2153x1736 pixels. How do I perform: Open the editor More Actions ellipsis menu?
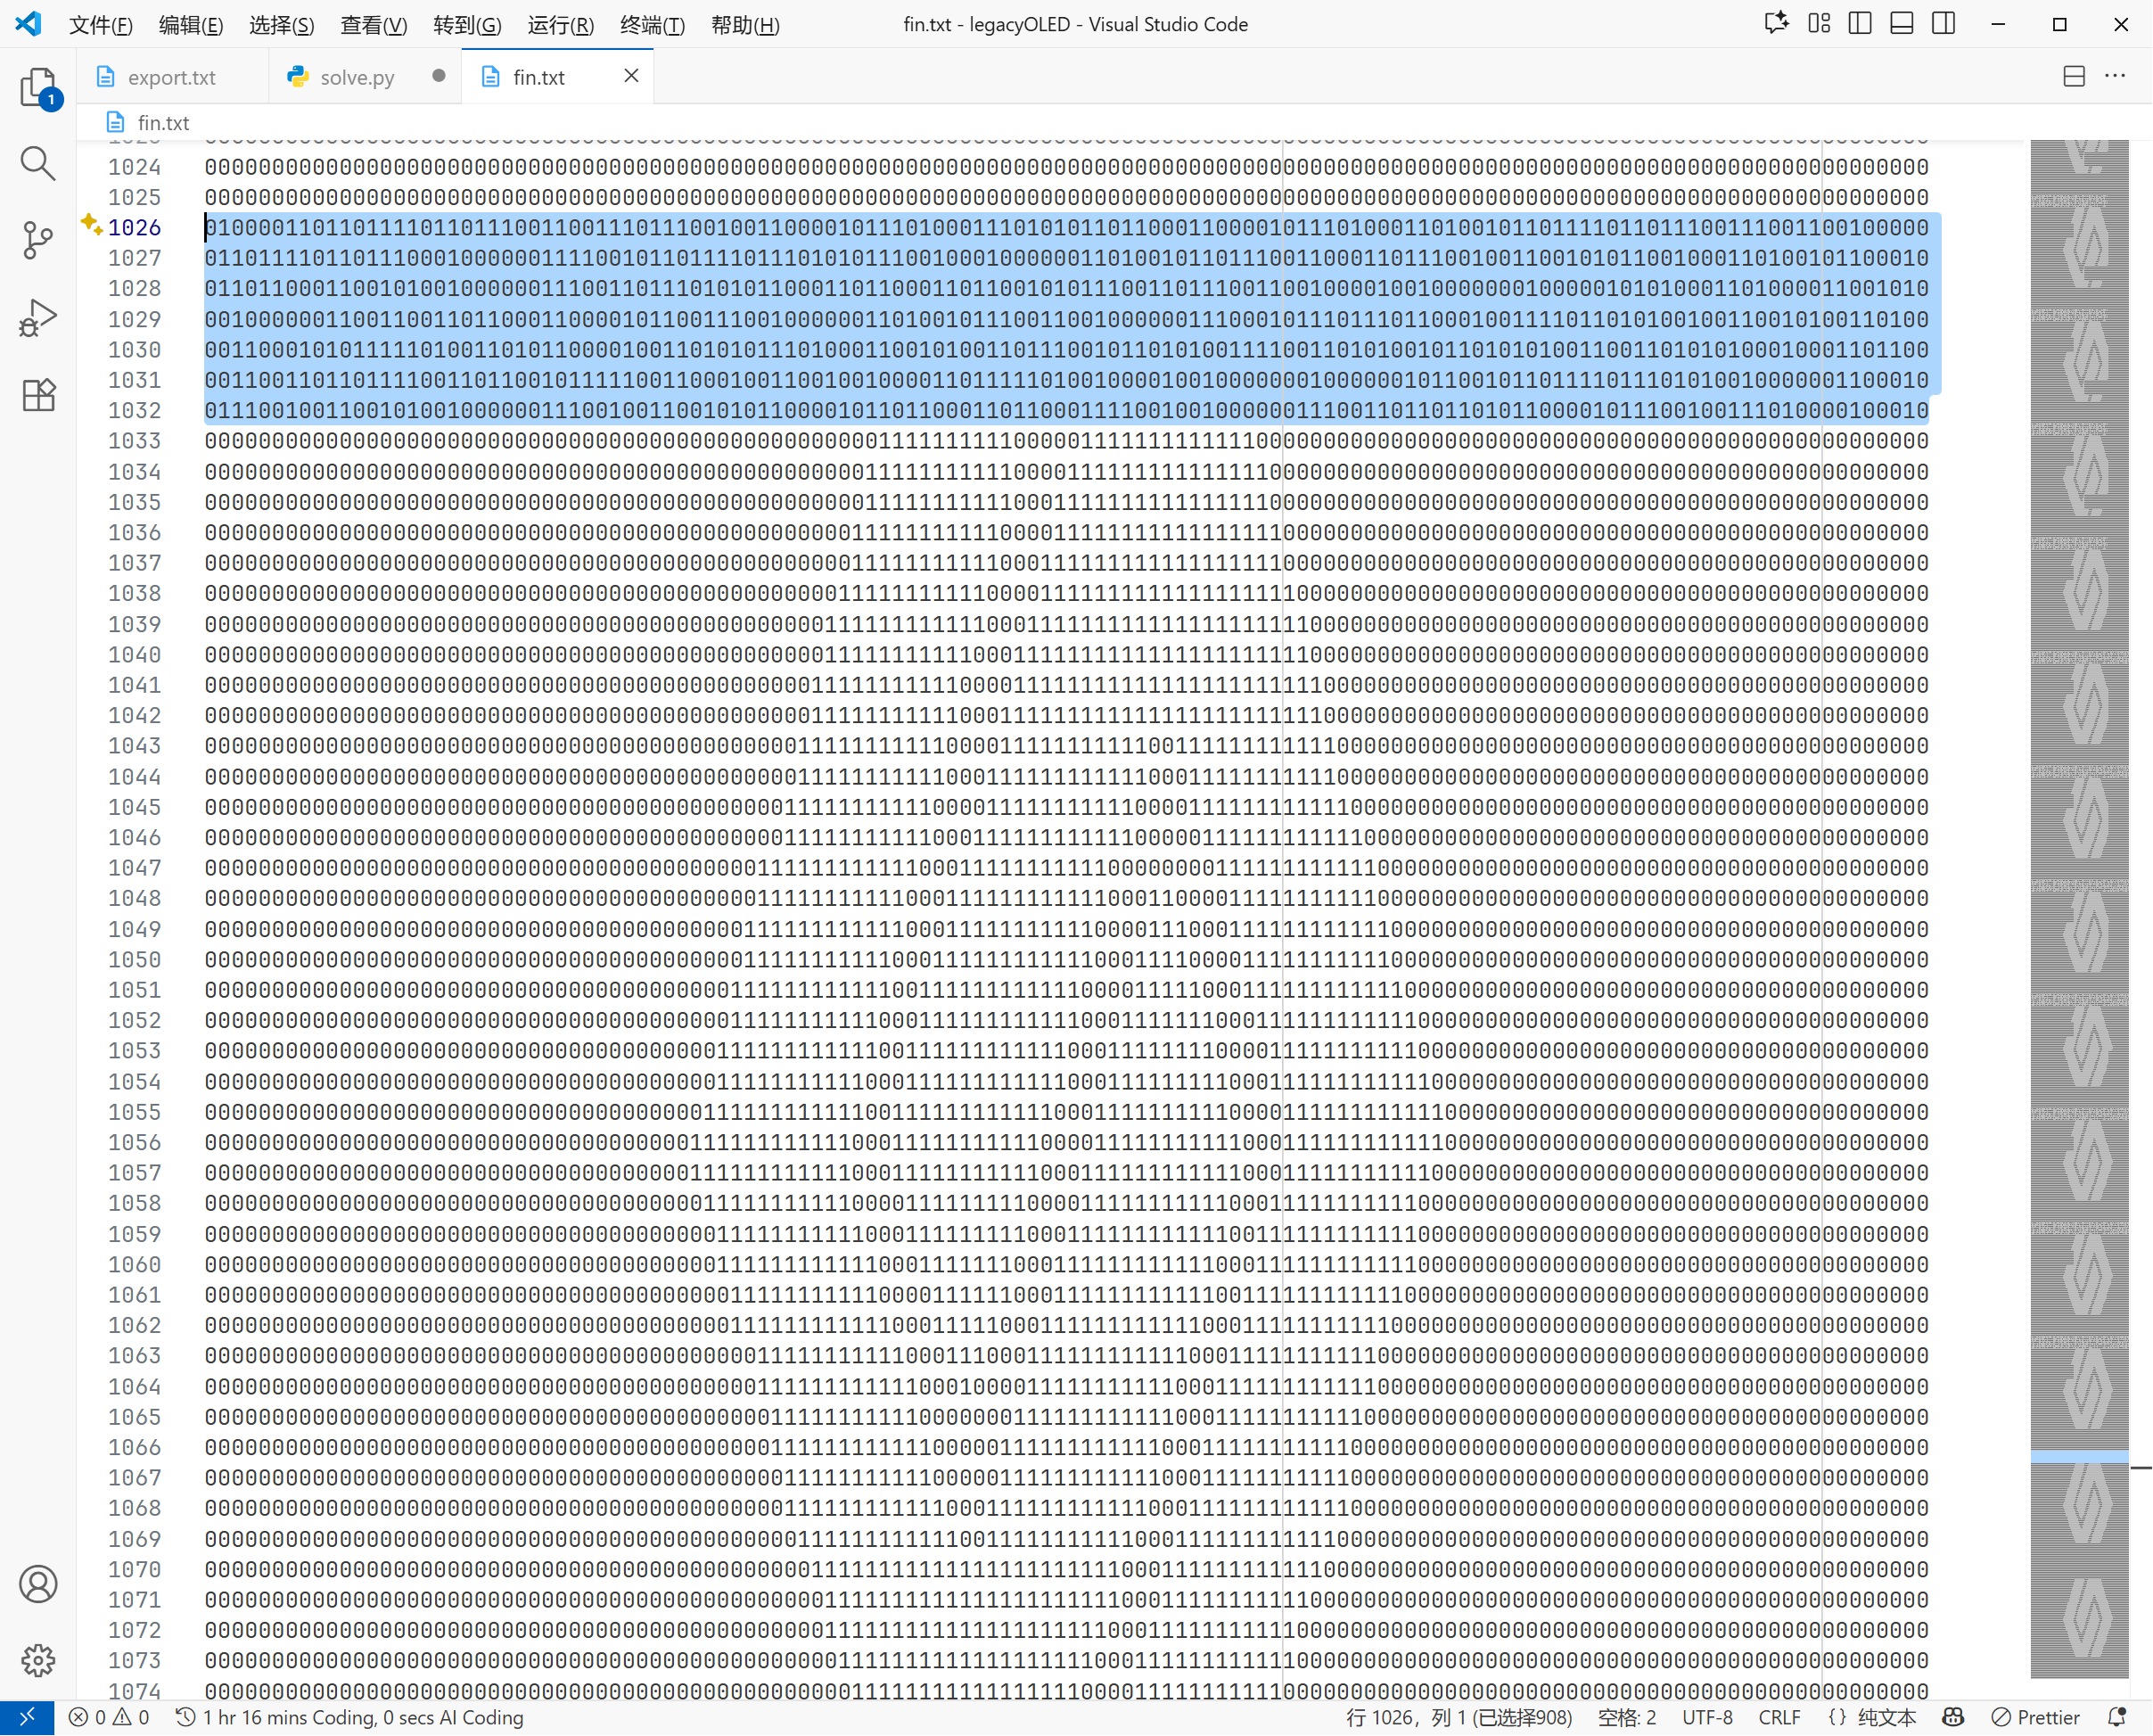2115,76
